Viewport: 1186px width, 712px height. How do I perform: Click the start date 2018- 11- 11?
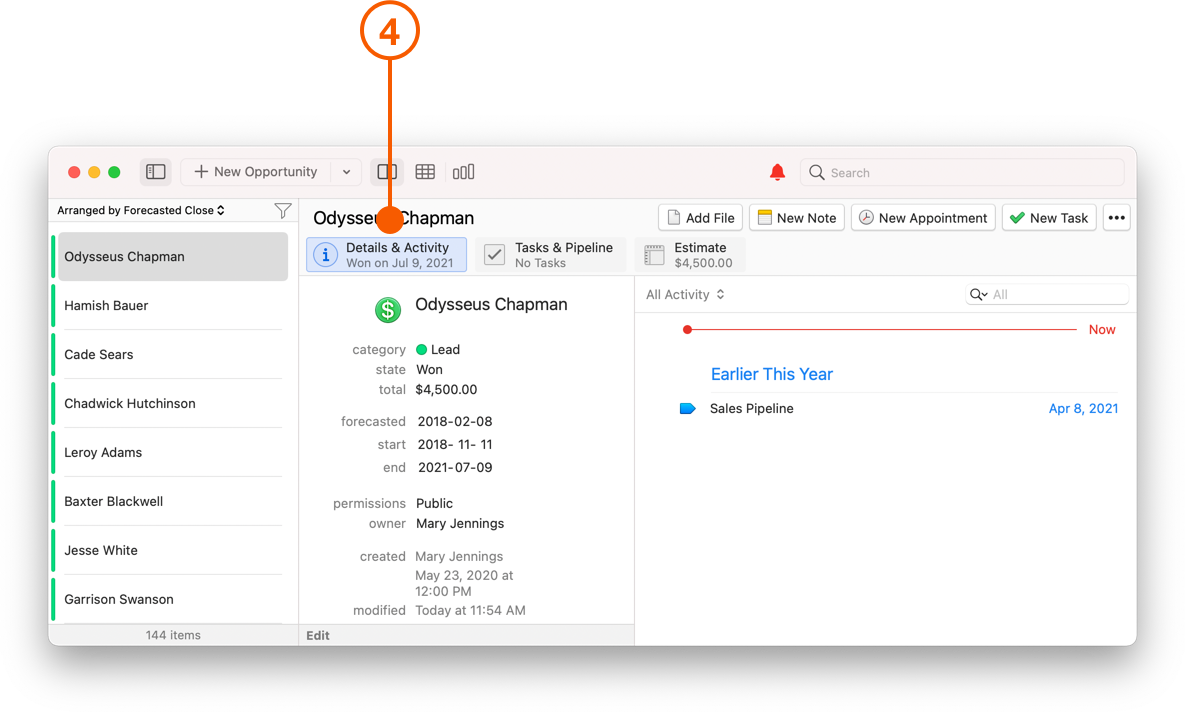coord(455,445)
